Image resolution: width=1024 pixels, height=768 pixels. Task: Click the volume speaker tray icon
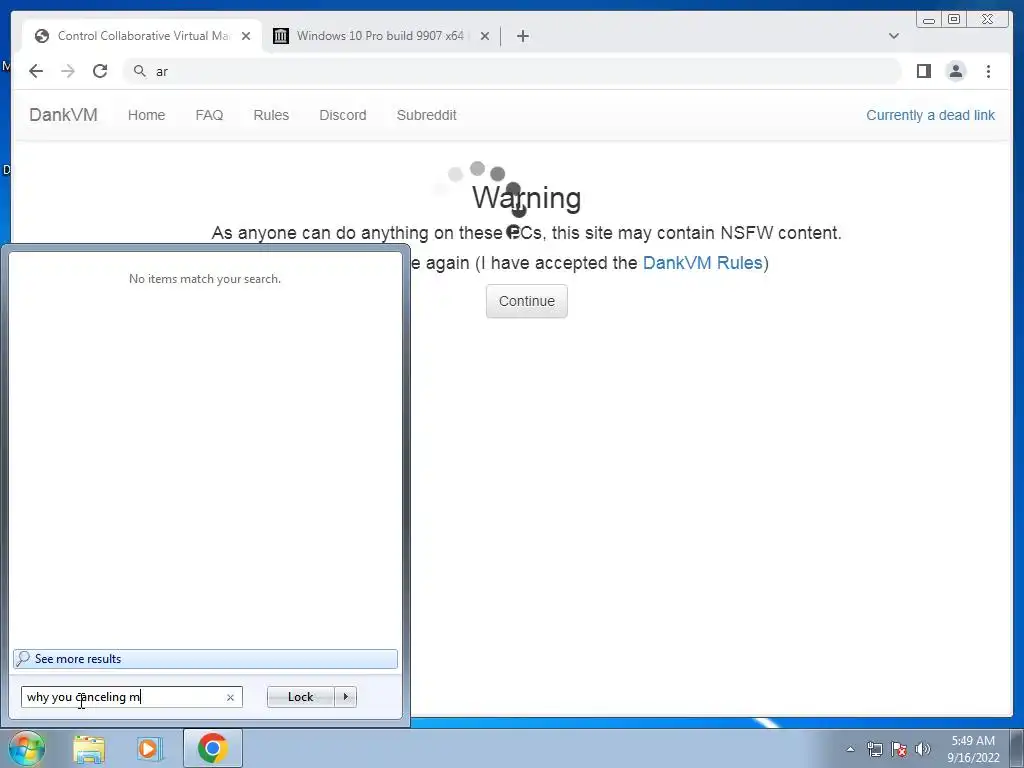coord(923,749)
